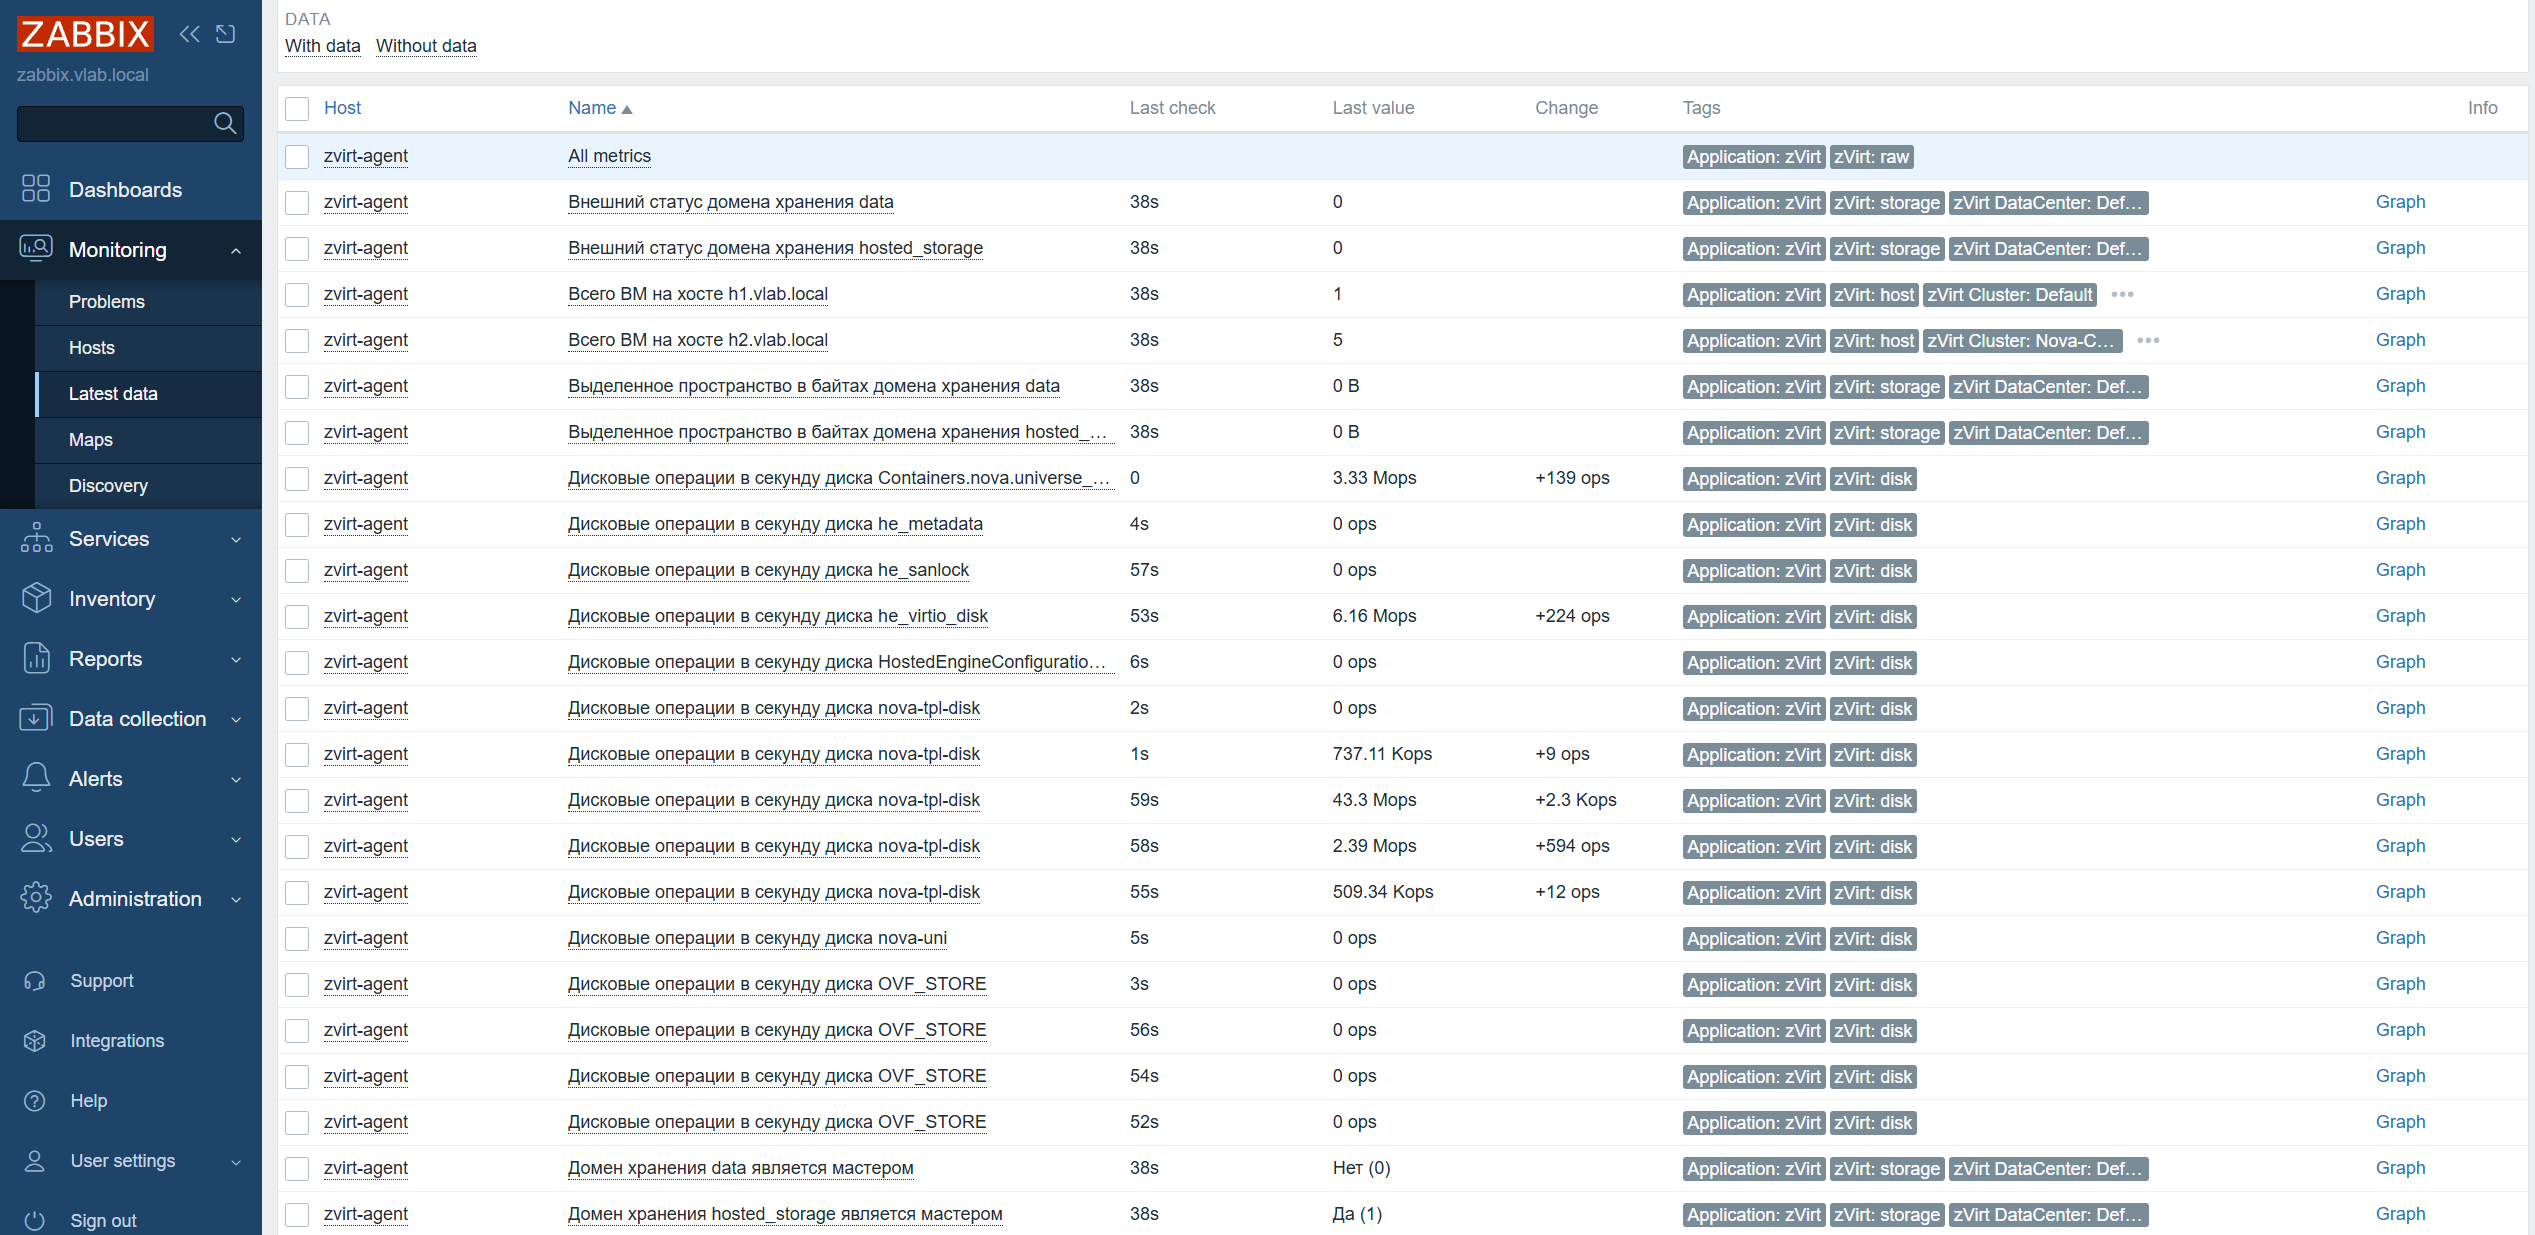Sort by the Name column header
Viewport: 2535px width, 1235px height.
pos(600,108)
